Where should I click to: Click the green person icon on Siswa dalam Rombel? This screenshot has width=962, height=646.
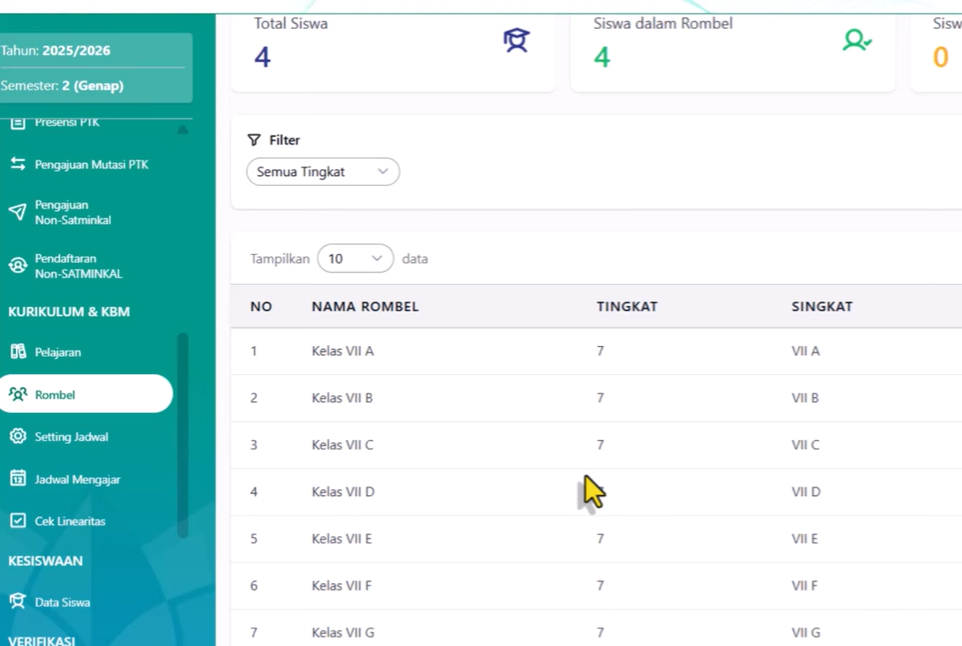point(856,40)
